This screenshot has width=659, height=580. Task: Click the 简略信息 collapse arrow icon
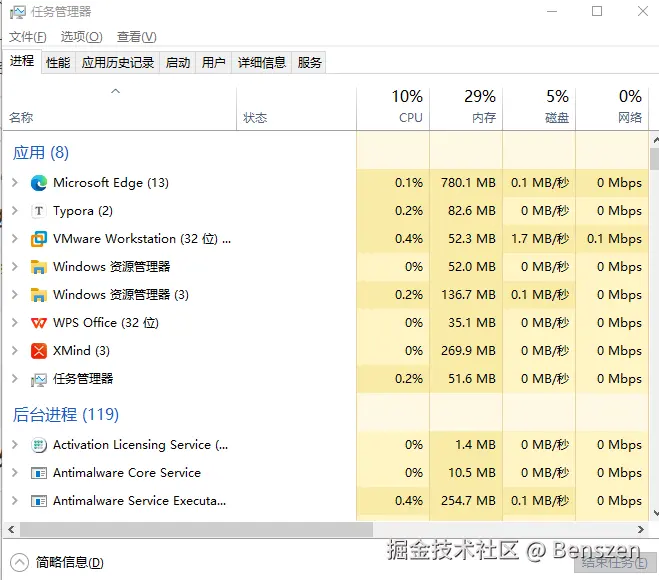click(19, 562)
